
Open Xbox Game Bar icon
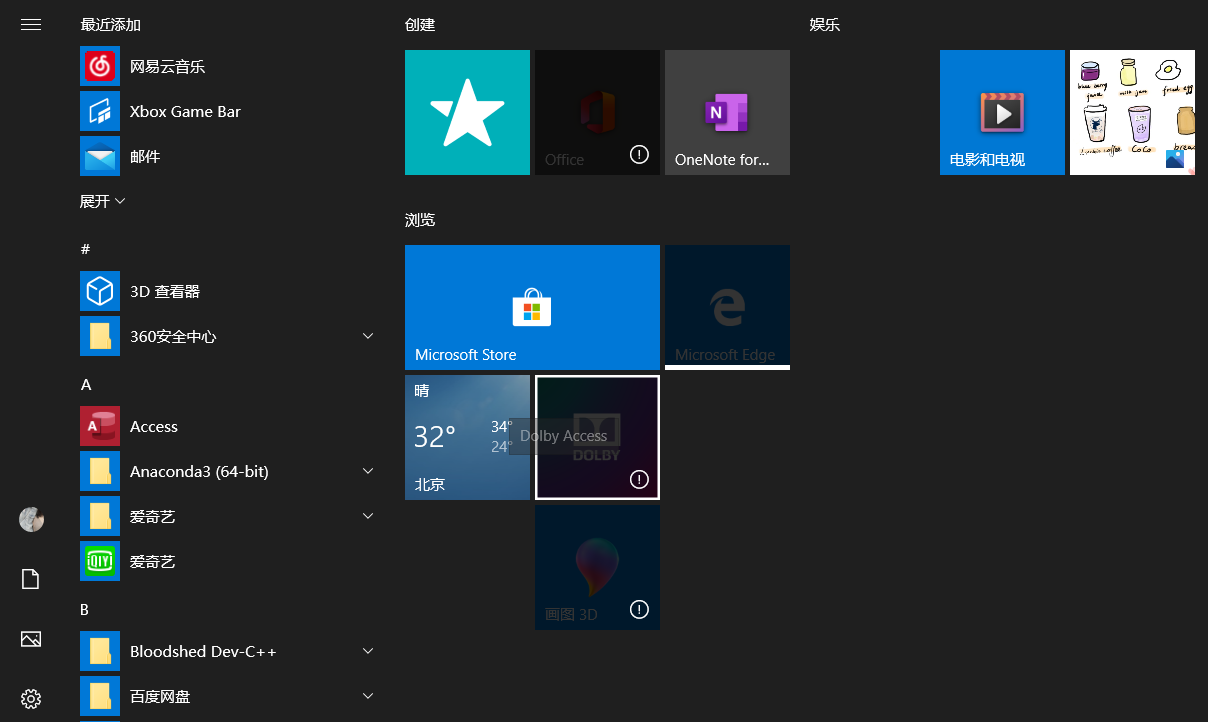[100, 112]
